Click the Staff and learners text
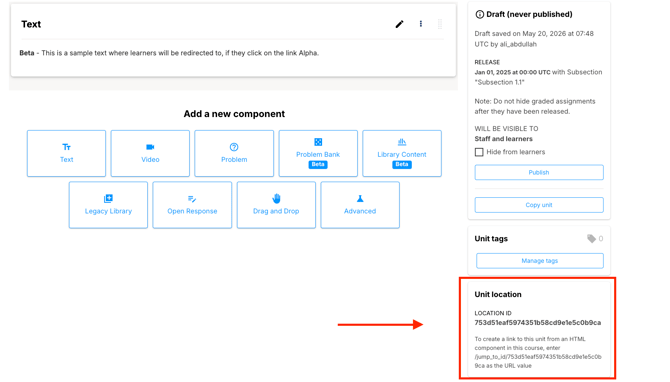Screen dimensions: 670x382 coord(503,139)
